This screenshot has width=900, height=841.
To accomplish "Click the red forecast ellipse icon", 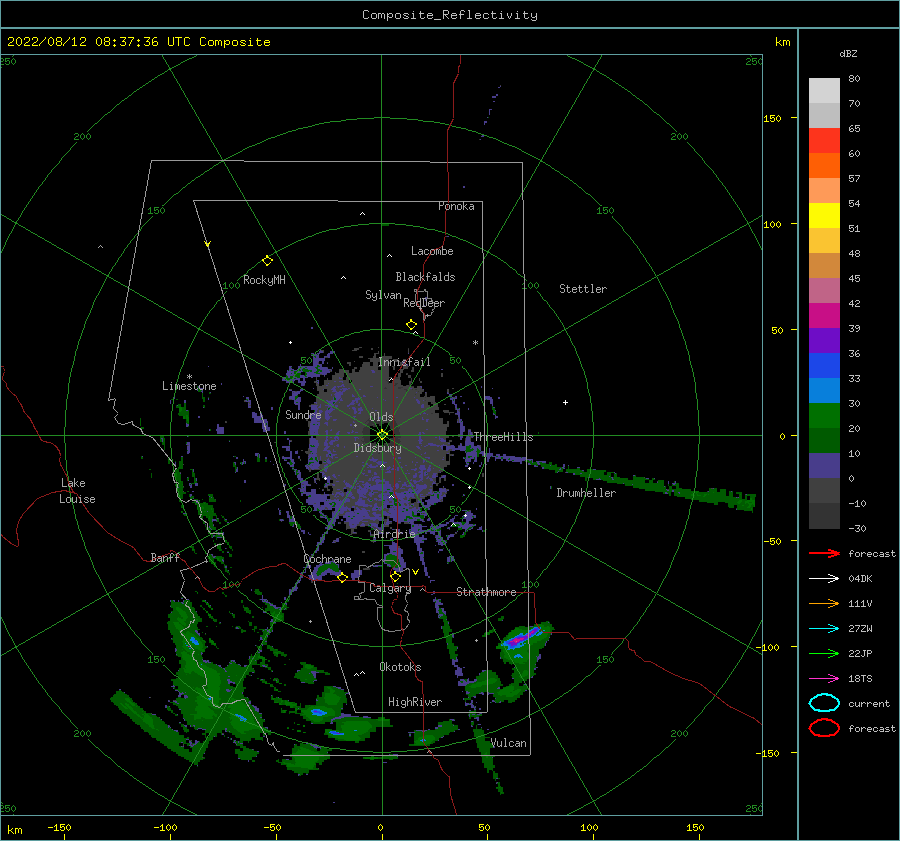I will coord(824,728).
